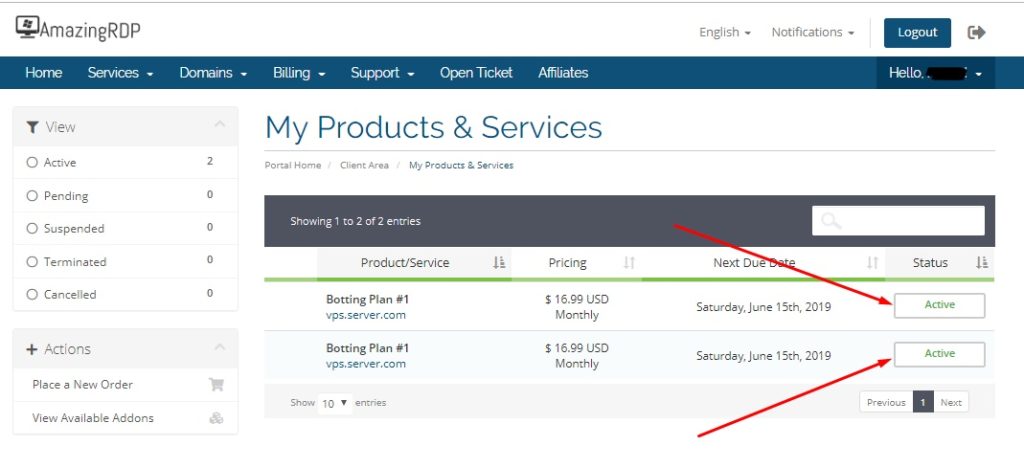Open the Open Ticket menu item
The image size is (1024, 468).
(x=476, y=73)
